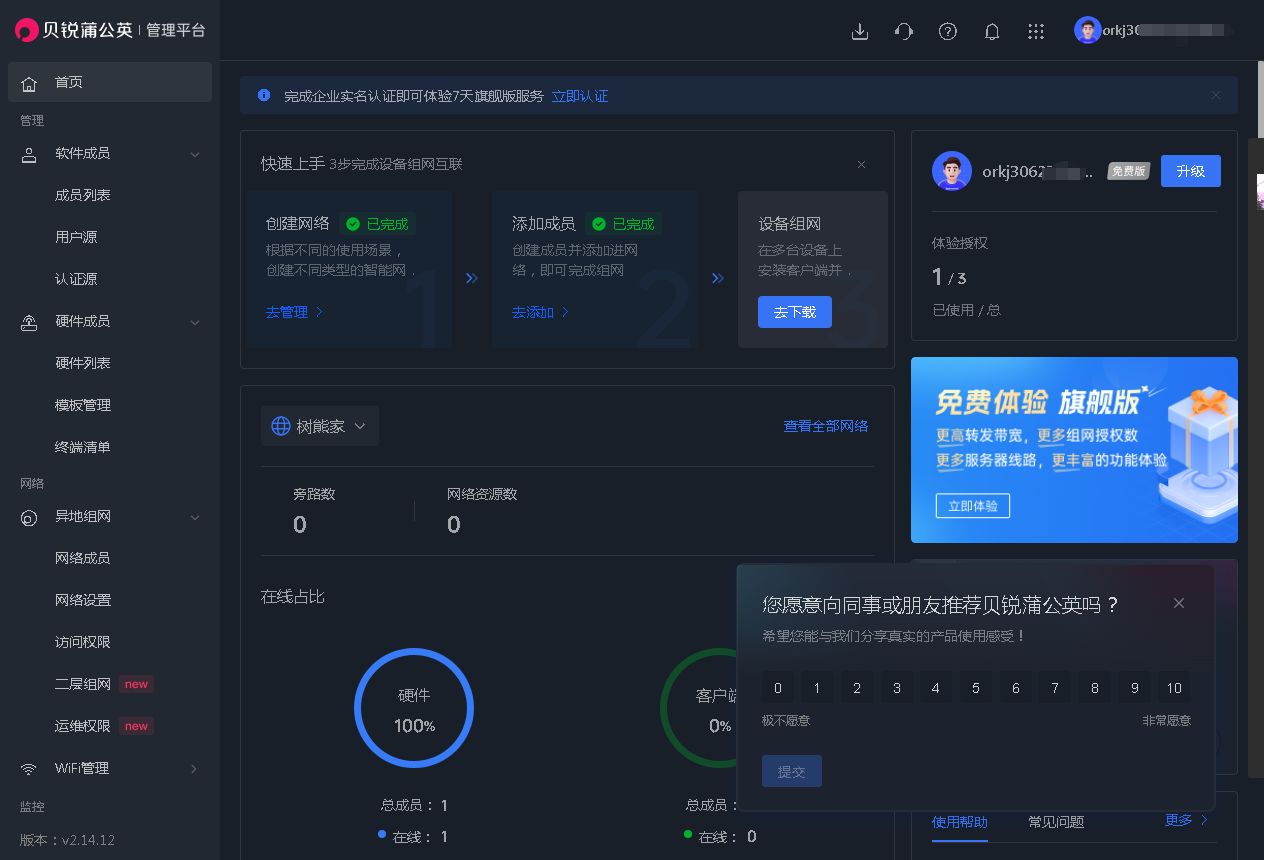
Task: Collapse the 异地组网 menu group
Action: (195, 517)
